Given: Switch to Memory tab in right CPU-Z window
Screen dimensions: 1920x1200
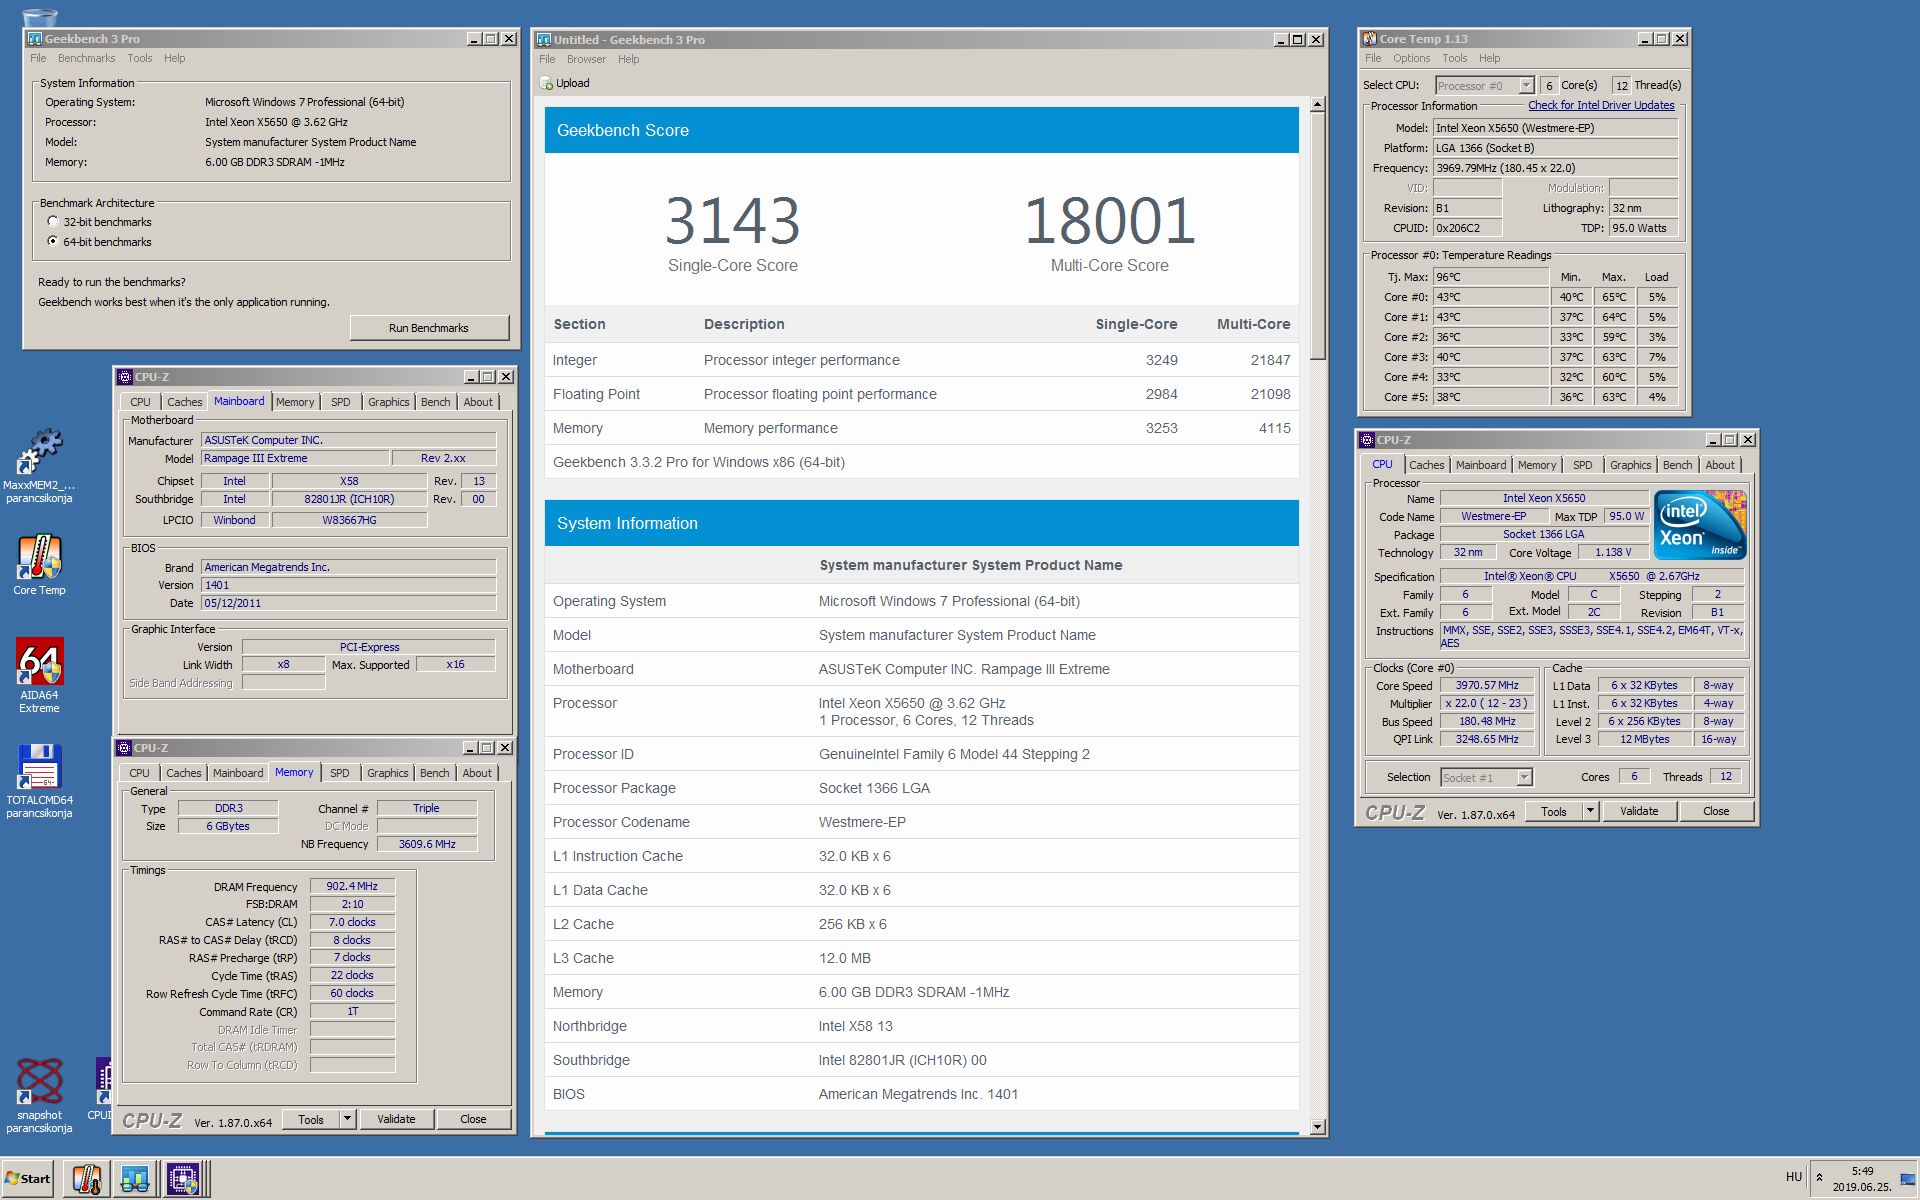Looking at the screenshot, I should [x=1536, y=465].
